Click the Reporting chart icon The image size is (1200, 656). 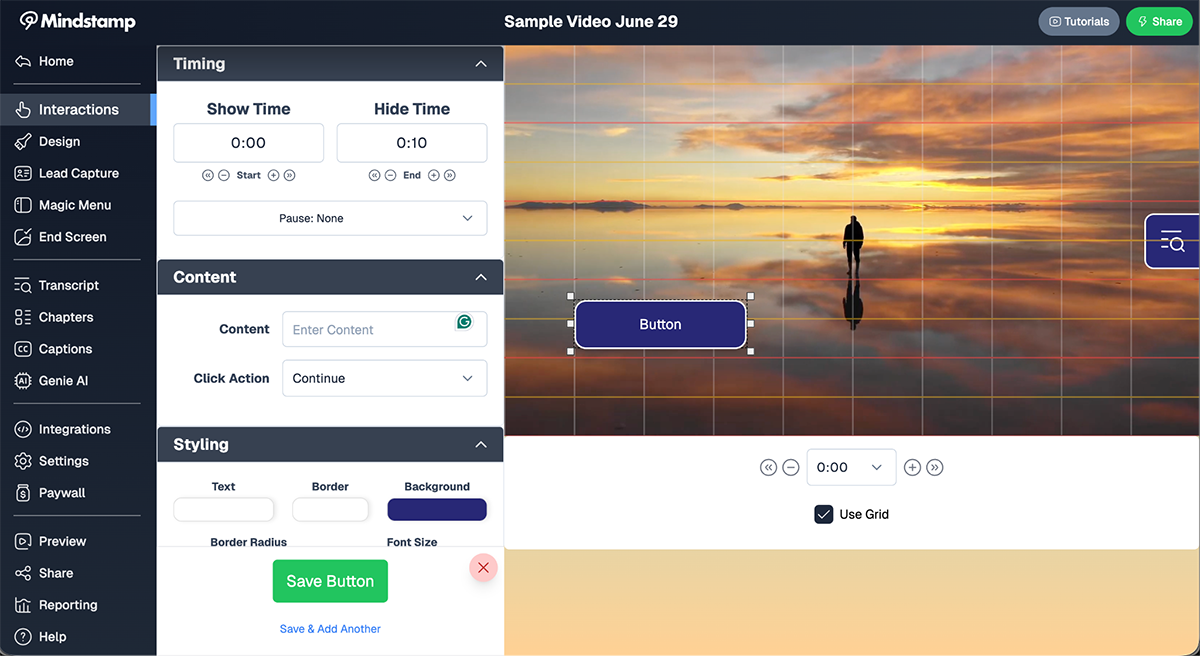(23, 605)
